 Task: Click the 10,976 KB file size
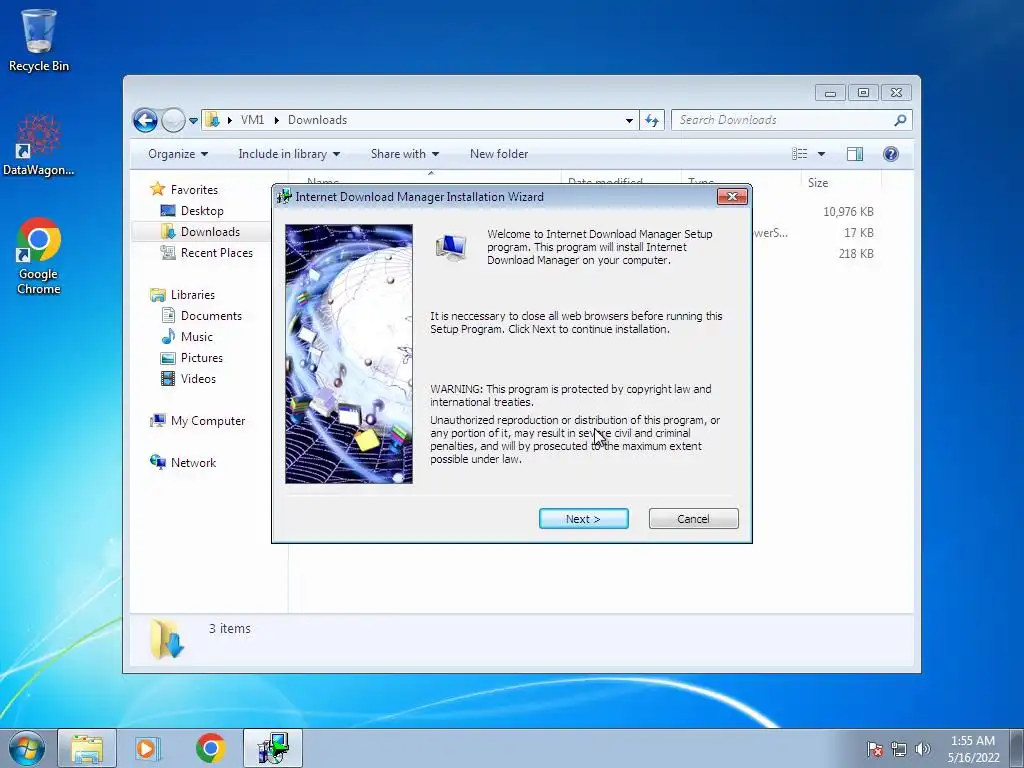coord(848,212)
